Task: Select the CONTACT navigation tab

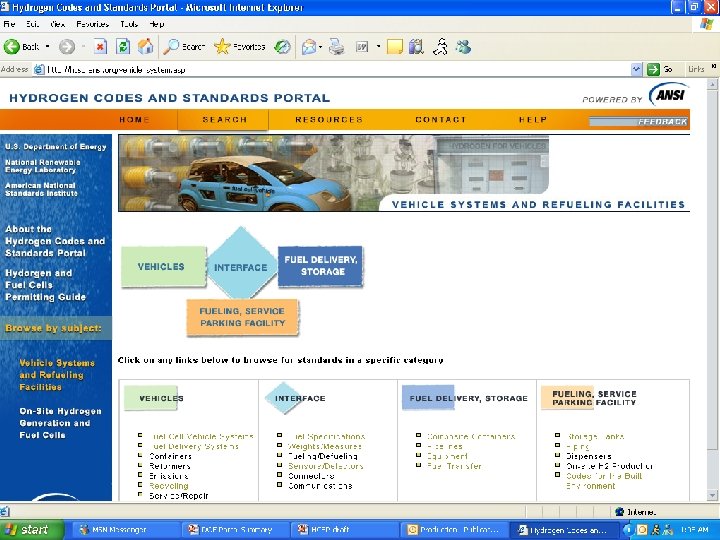Action: point(440,120)
